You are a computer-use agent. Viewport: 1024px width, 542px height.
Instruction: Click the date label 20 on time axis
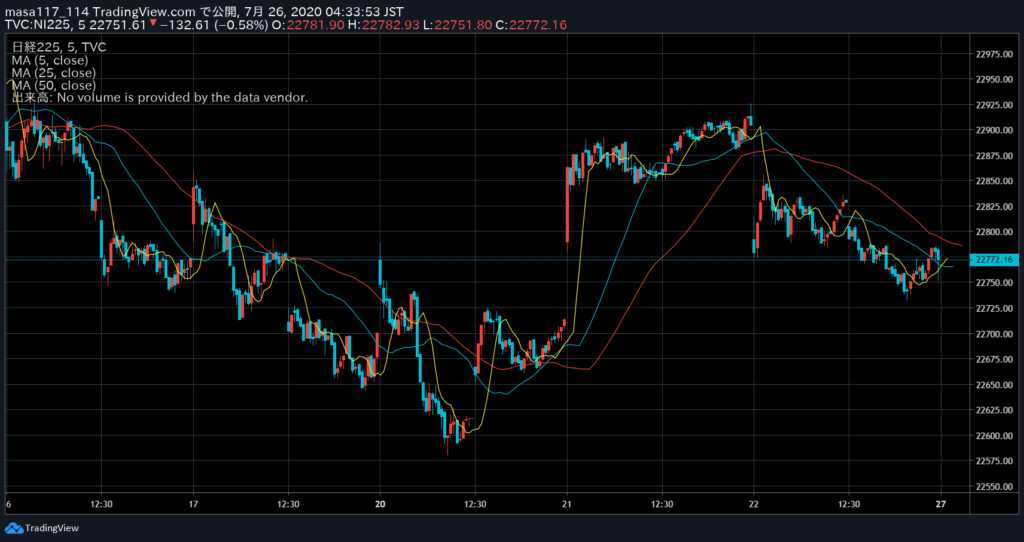point(381,504)
